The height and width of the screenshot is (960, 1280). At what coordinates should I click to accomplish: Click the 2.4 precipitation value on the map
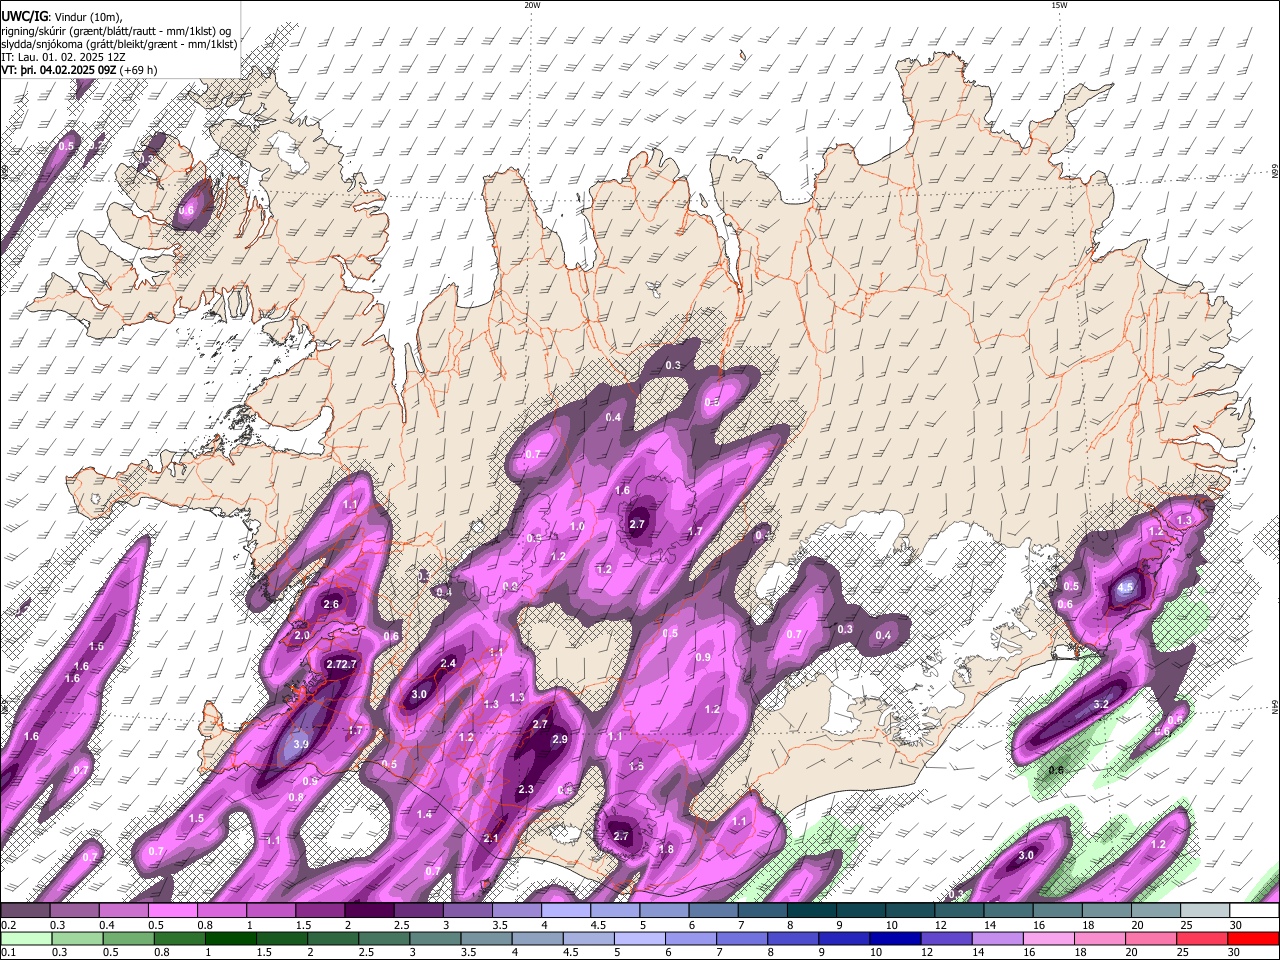[448, 663]
